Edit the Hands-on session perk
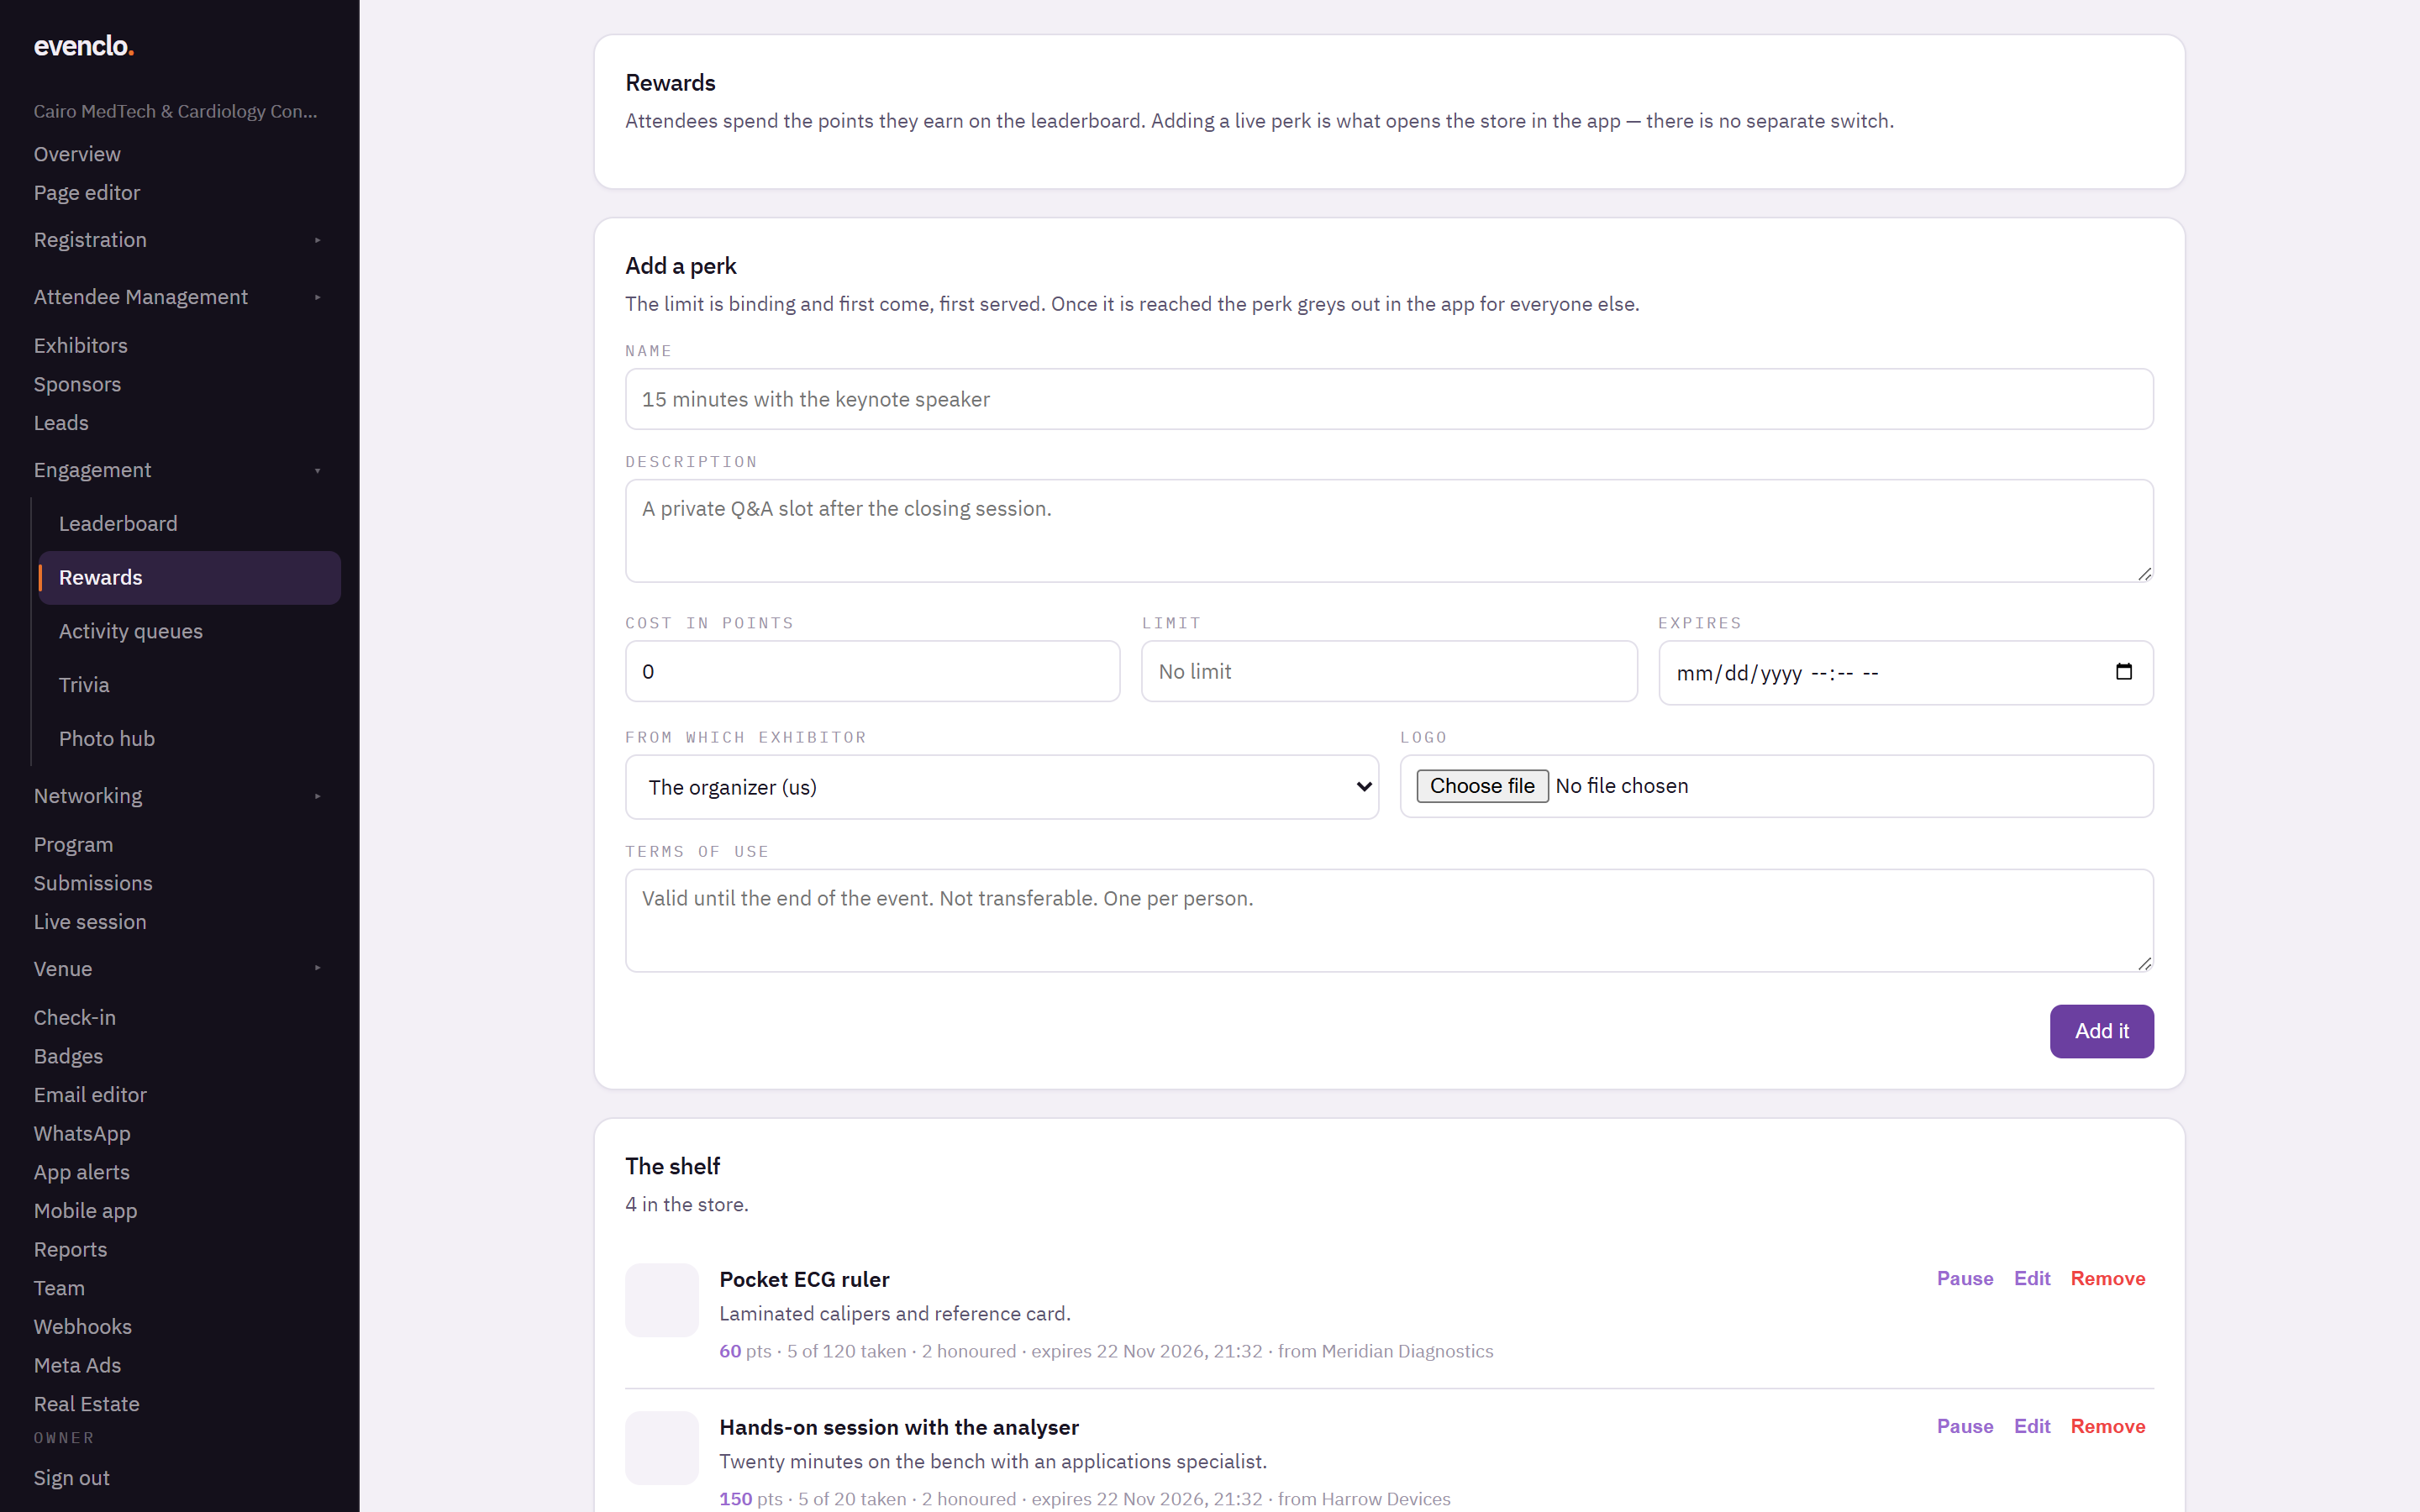 coord(2032,1426)
